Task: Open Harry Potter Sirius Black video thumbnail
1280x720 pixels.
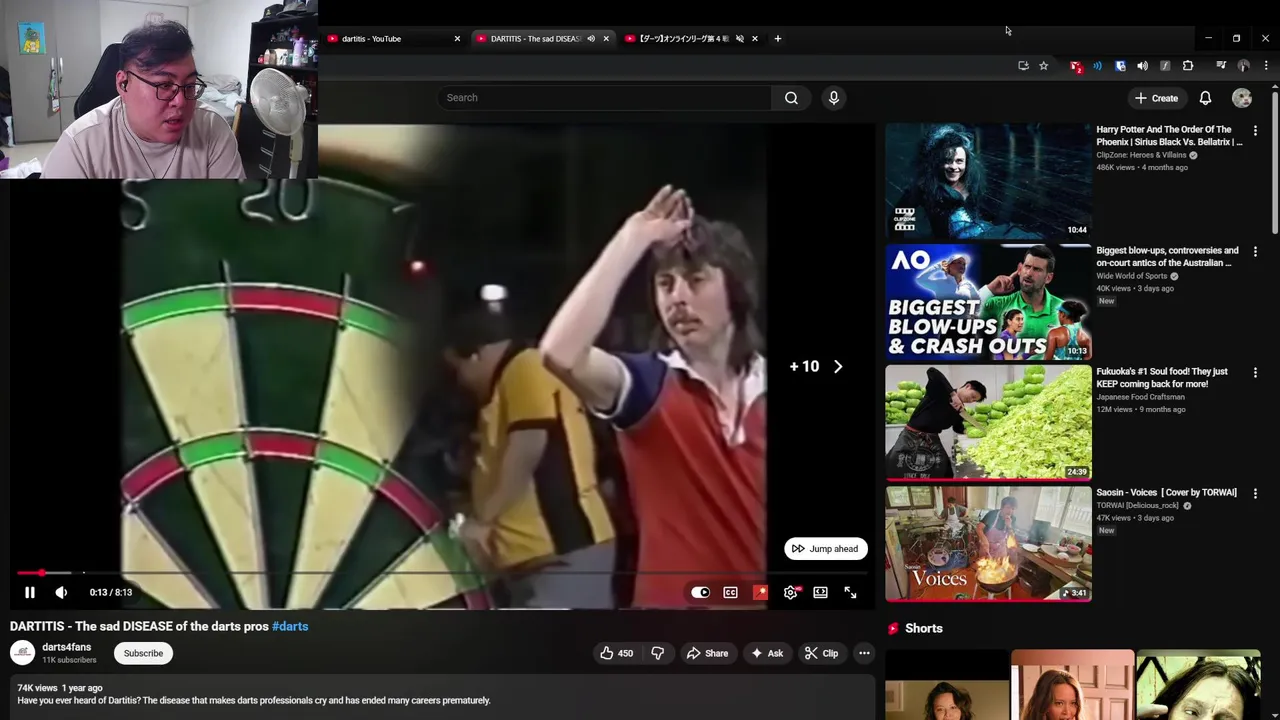Action: point(988,181)
